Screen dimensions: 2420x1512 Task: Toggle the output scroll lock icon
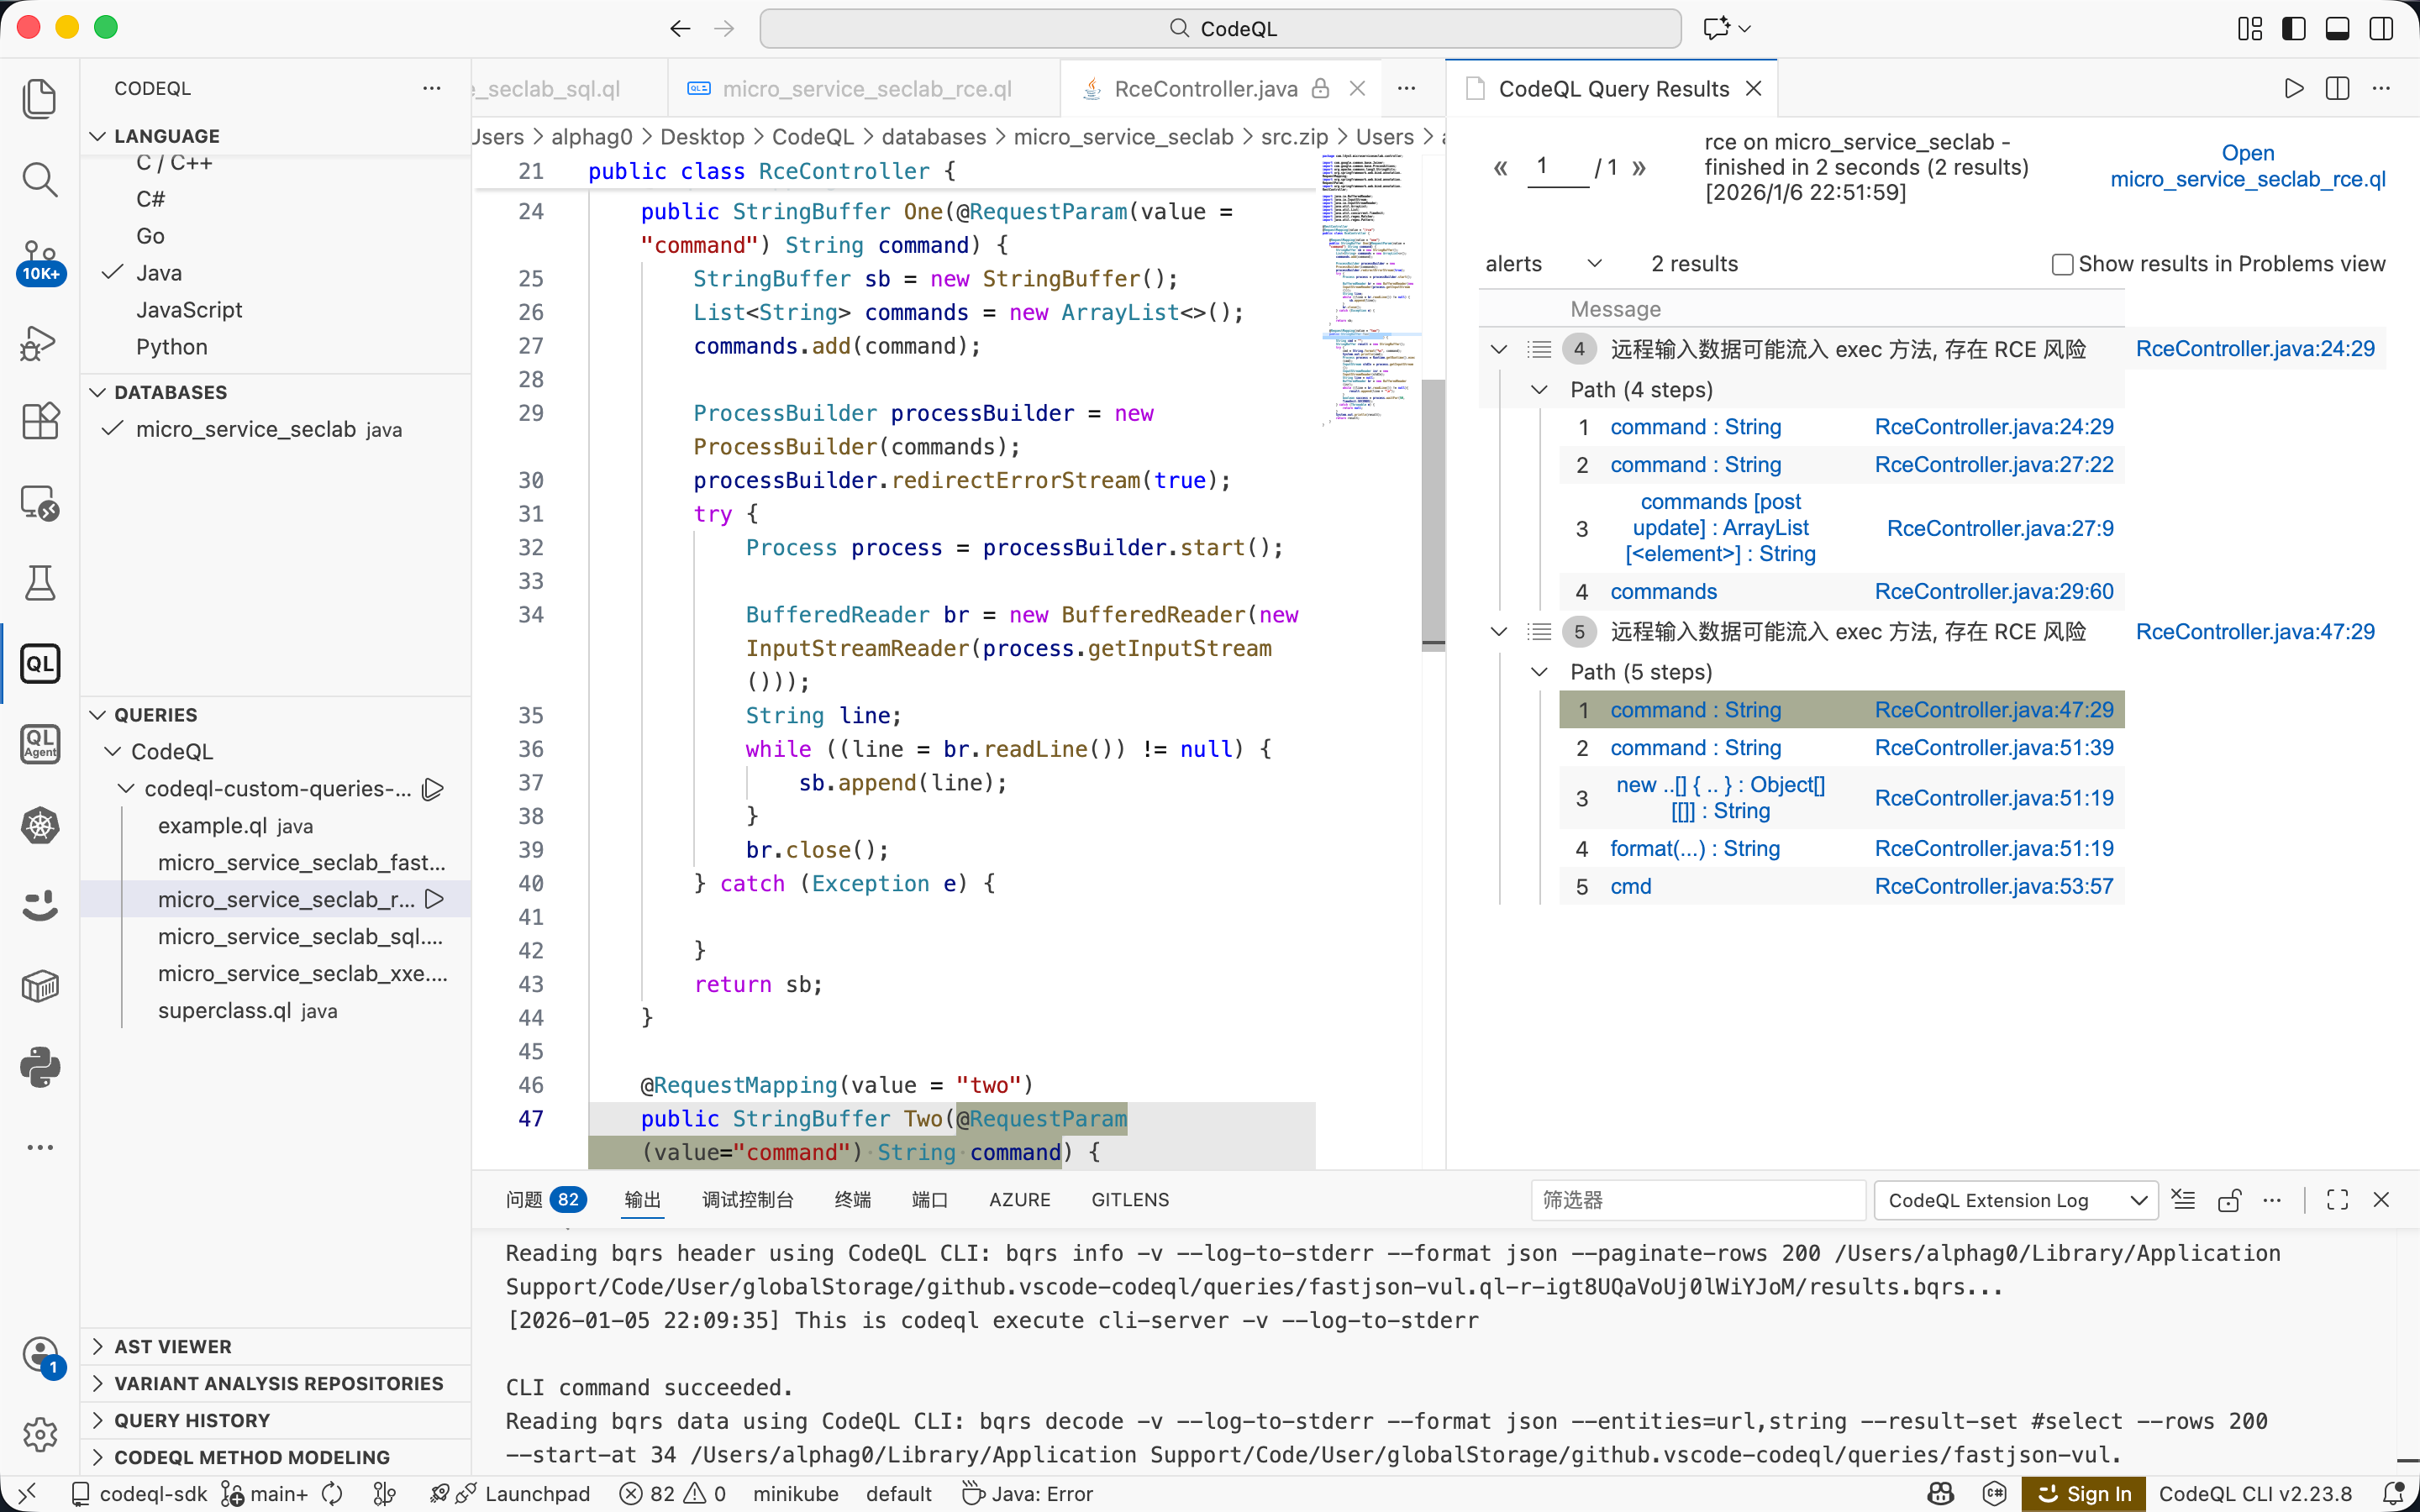2229,1200
